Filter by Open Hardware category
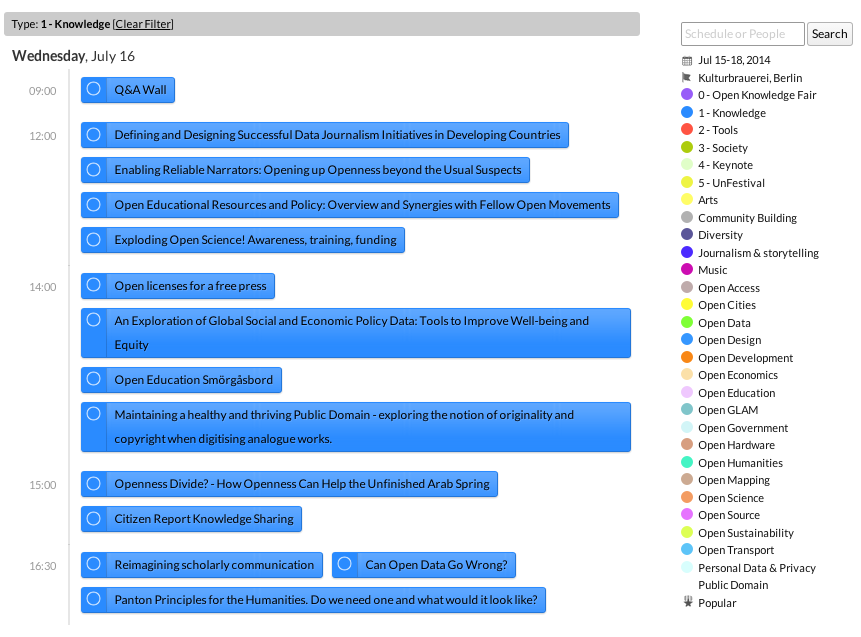861x637 pixels. (x=736, y=445)
